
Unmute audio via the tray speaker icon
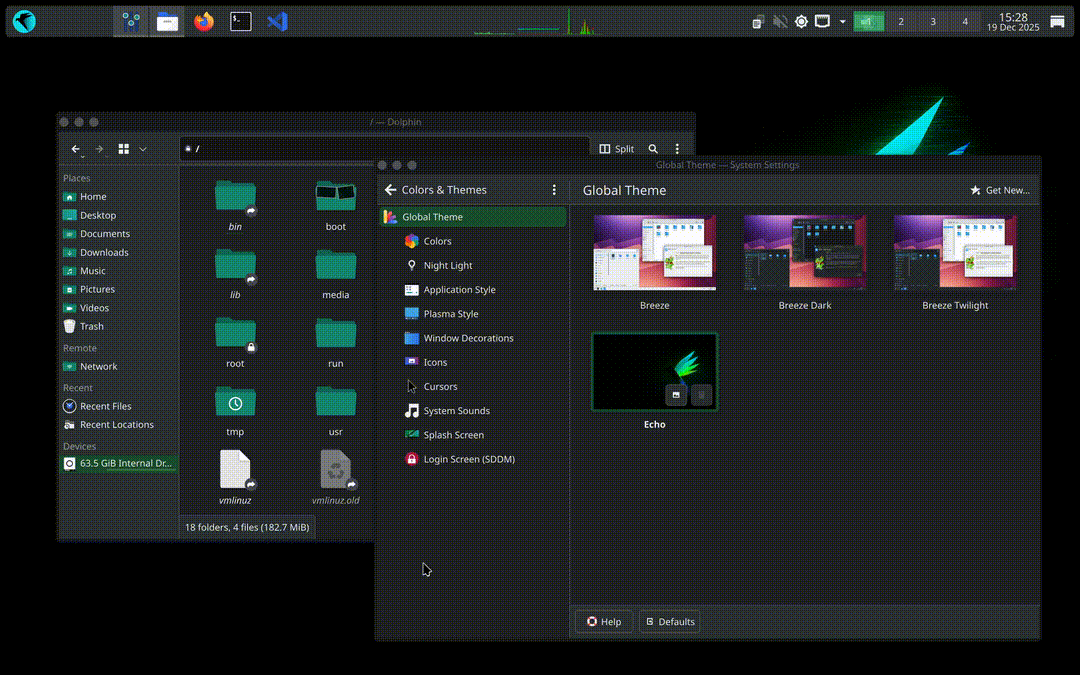779,20
